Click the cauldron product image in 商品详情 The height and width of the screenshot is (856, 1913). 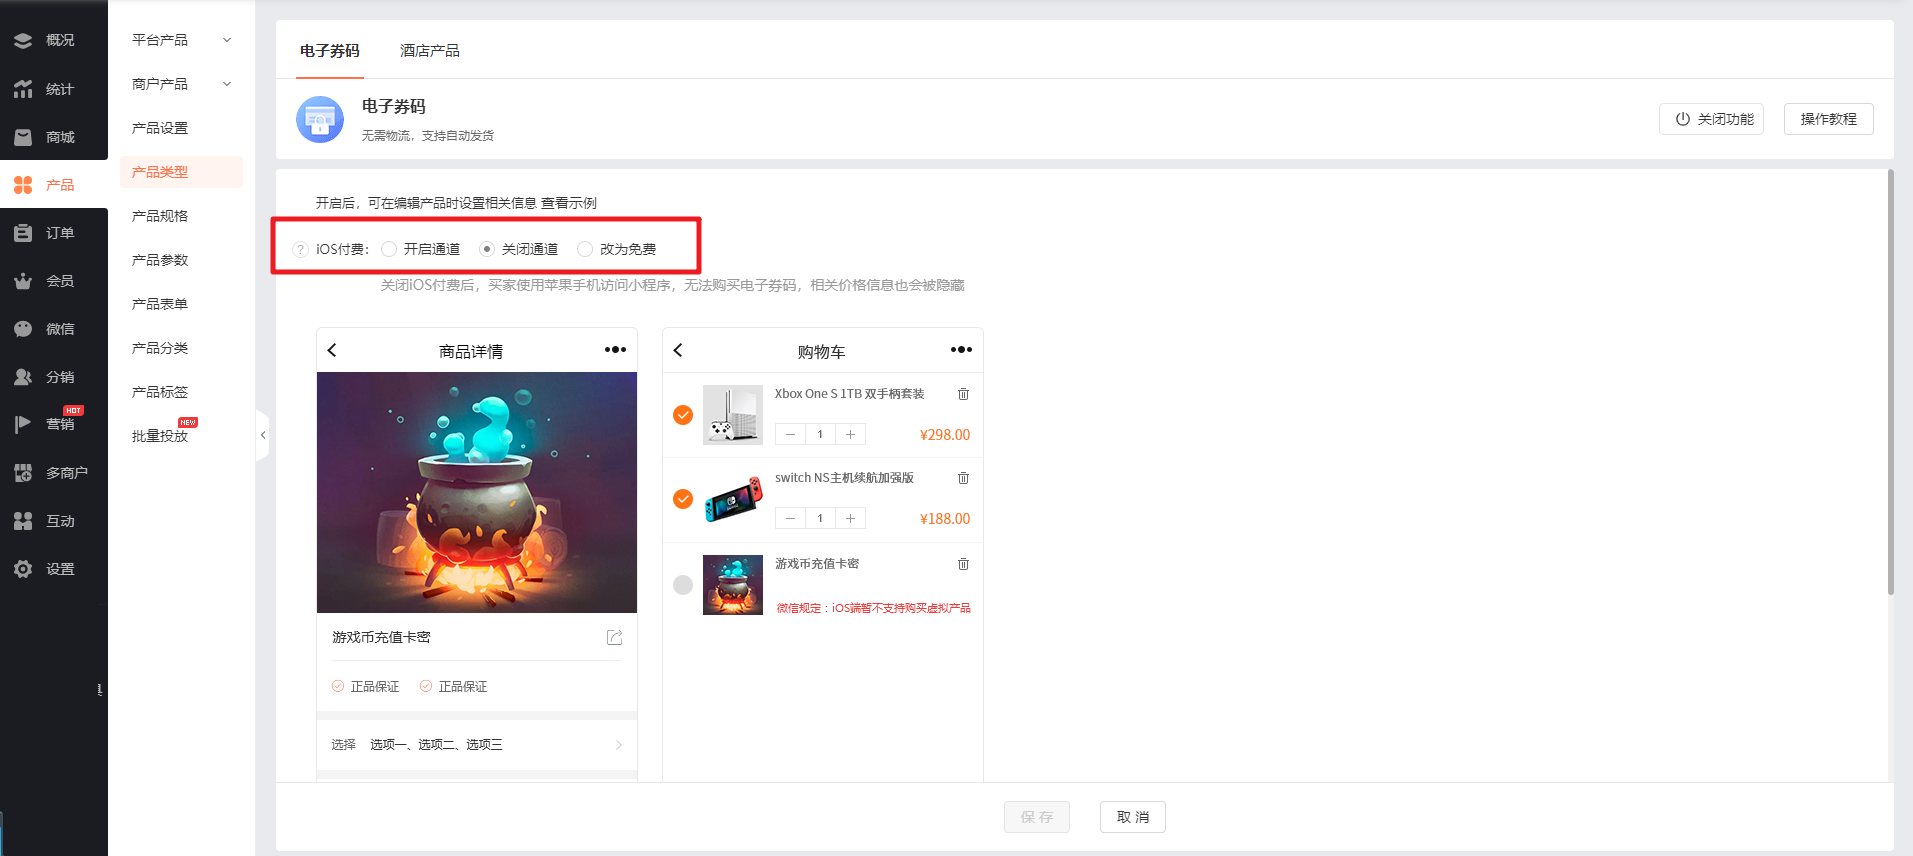click(x=477, y=492)
